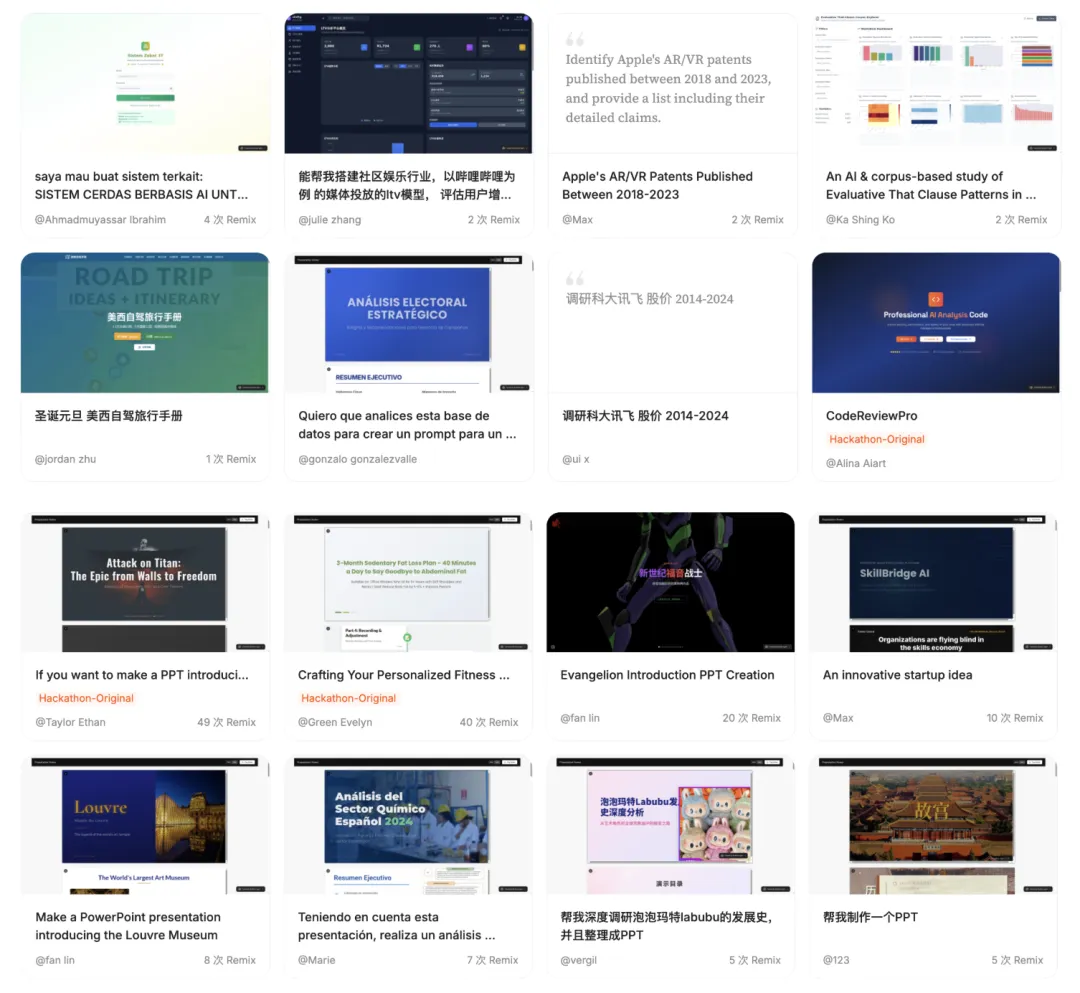Open the Road Trip 美西自驾手册 thumbnail
The height and width of the screenshot is (993, 1080).
coord(145,322)
